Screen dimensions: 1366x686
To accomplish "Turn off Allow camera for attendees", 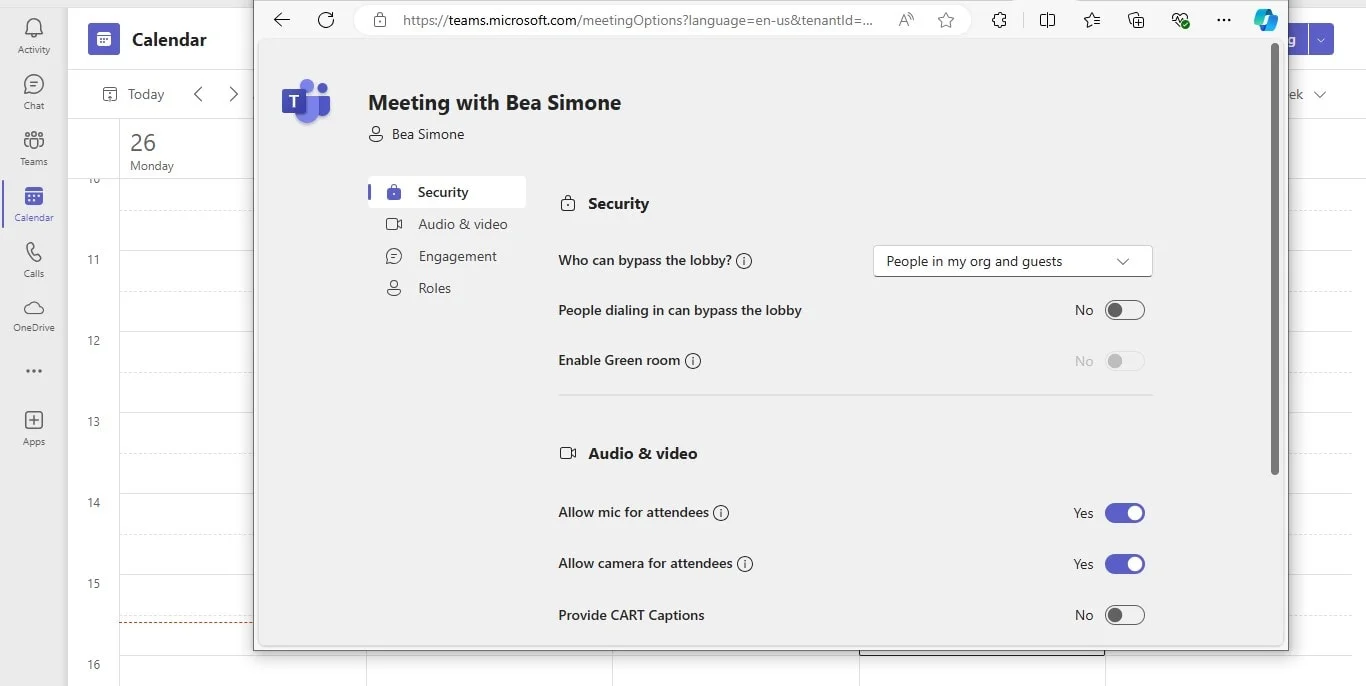I will tap(1125, 564).
